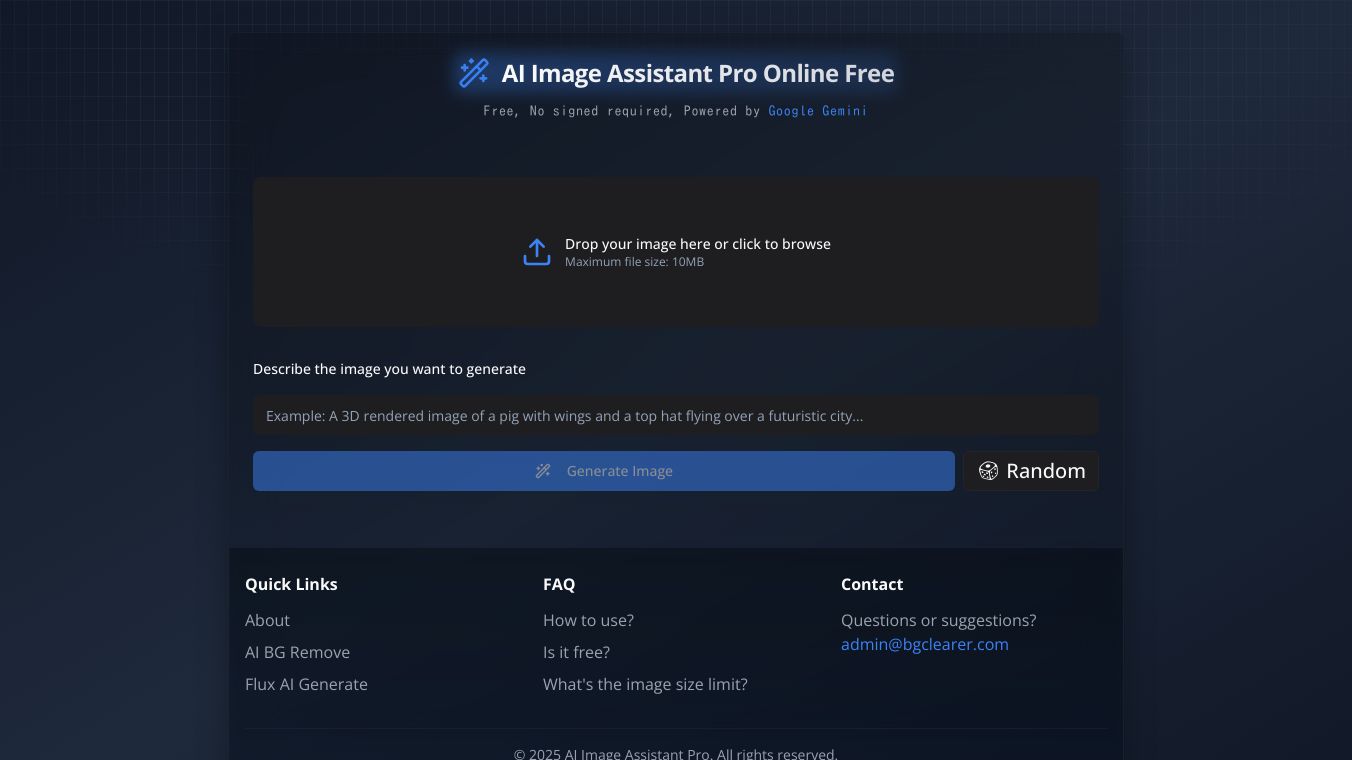Select the 'How to use?' FAQ item
1352x760 pixels.
pyautogui.click(x=588, y=620)
